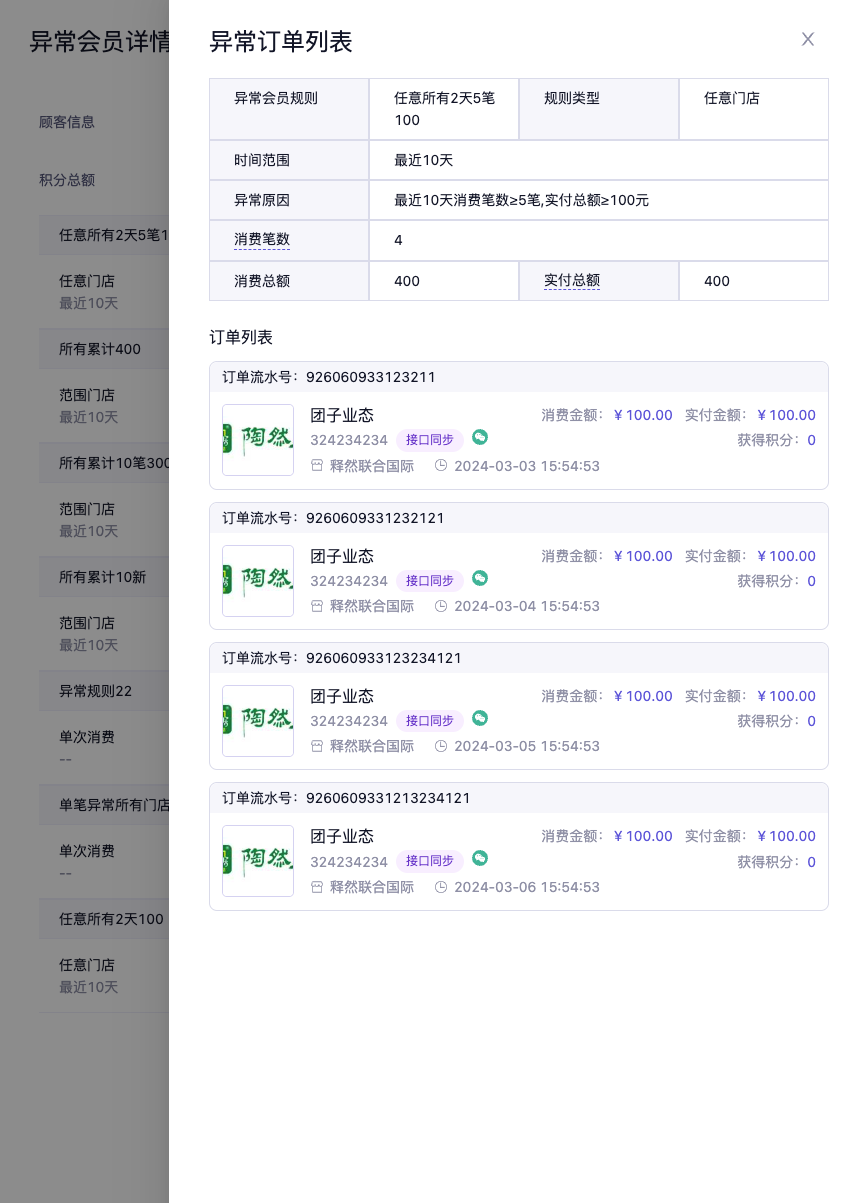
Task: Click WeChat icon on order dated 2024-03-03
Action: (480, 438)
